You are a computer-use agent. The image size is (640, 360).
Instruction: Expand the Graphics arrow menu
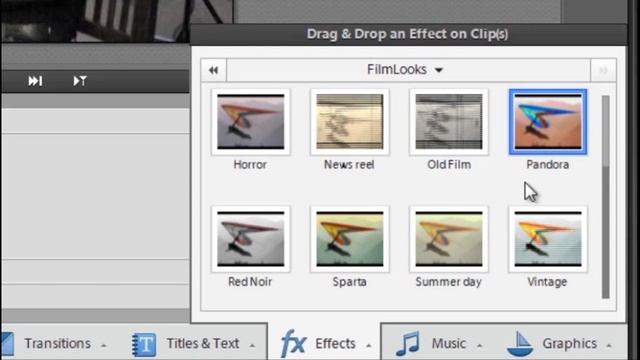click(609, 346)
